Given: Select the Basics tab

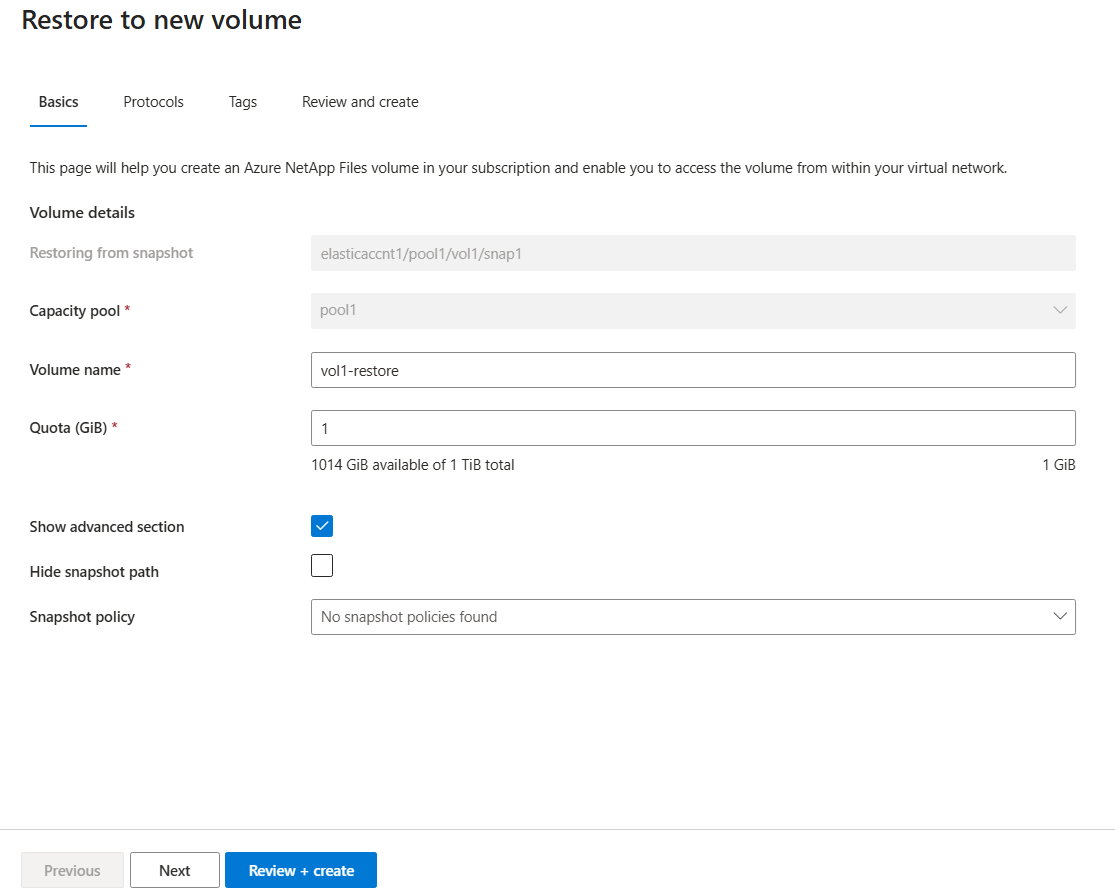Looking at the screenshot, I should coord(57,101).
